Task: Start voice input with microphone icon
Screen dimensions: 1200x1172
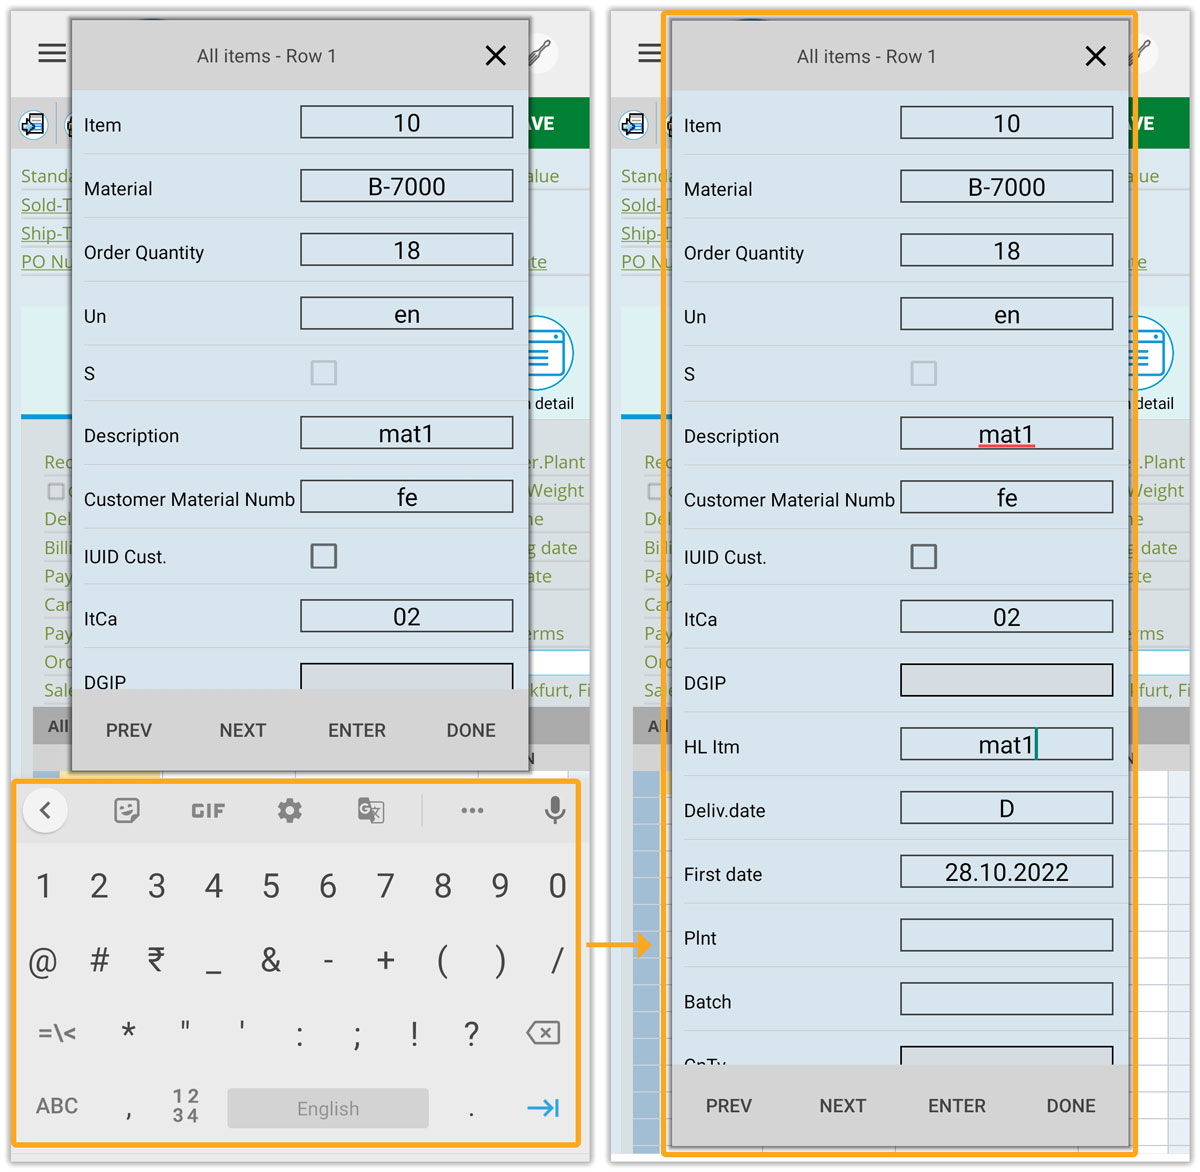Action: click(554, 810)
